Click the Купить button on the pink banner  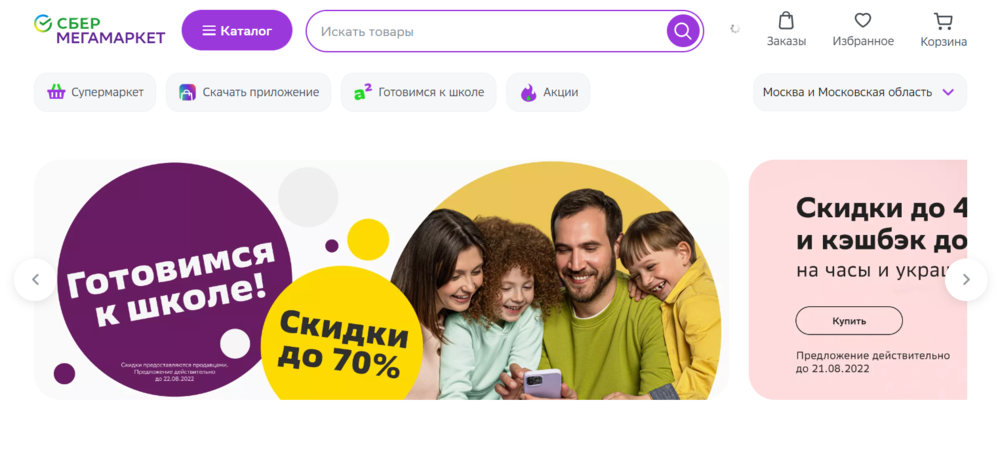[849, 321]
